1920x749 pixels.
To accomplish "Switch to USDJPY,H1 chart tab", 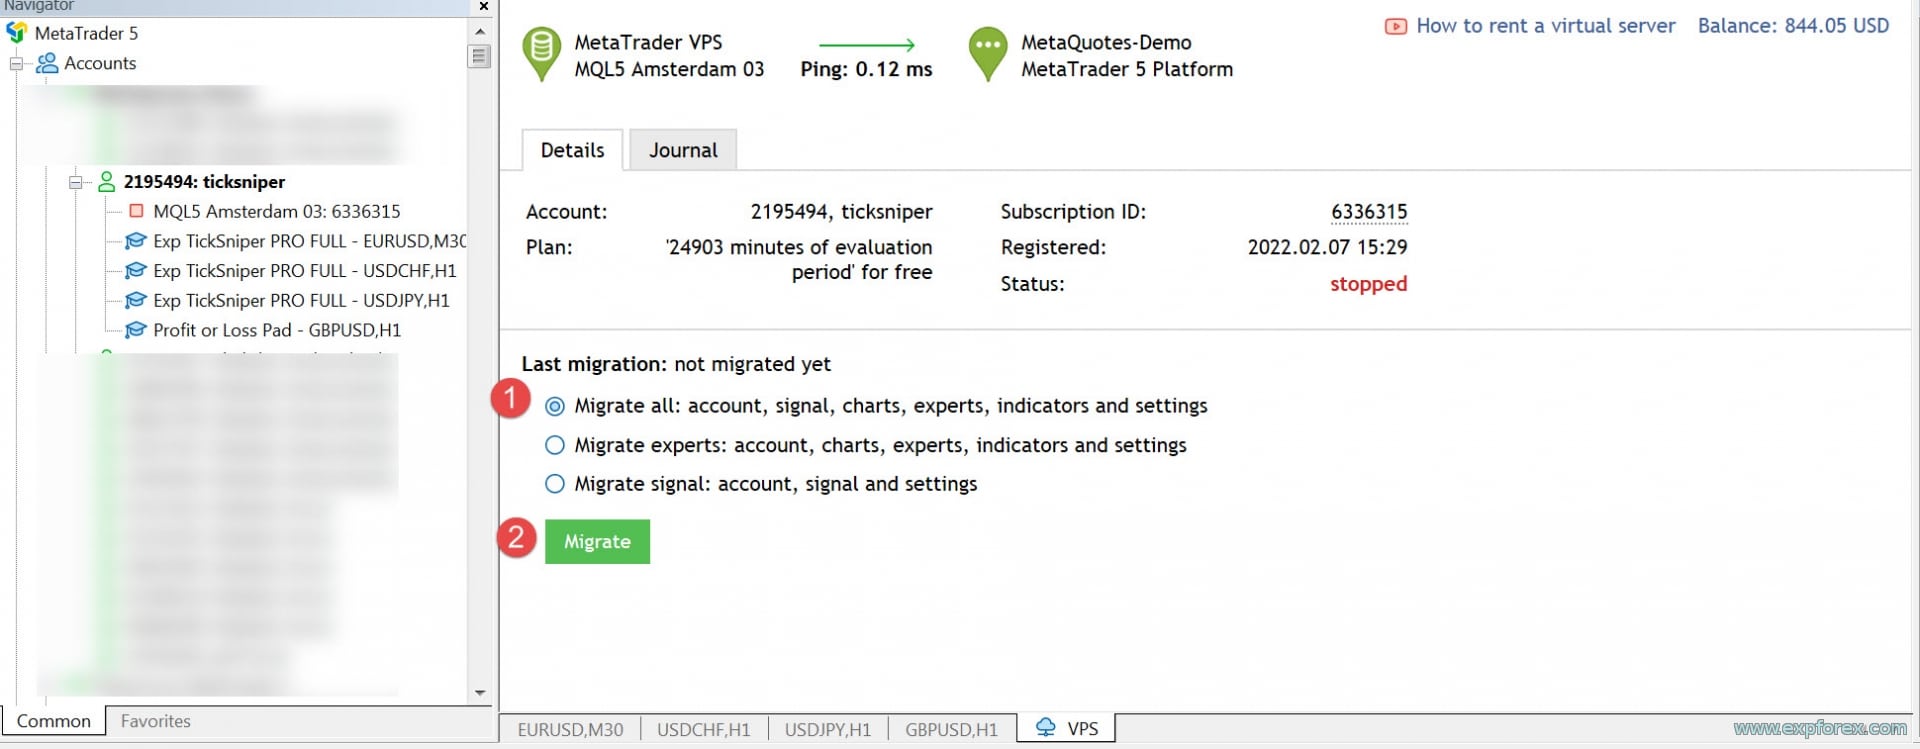I will (828, 729).
